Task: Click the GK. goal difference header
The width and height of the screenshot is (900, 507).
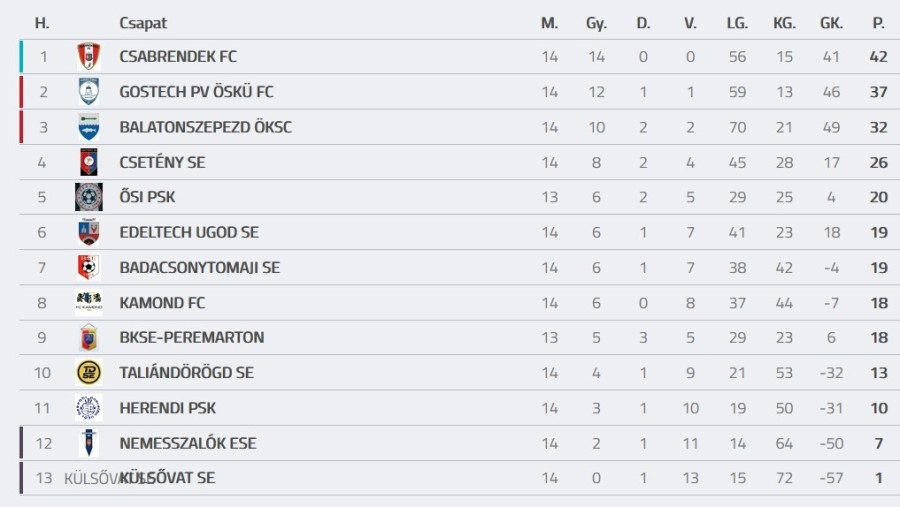Action: pos(830,23)
